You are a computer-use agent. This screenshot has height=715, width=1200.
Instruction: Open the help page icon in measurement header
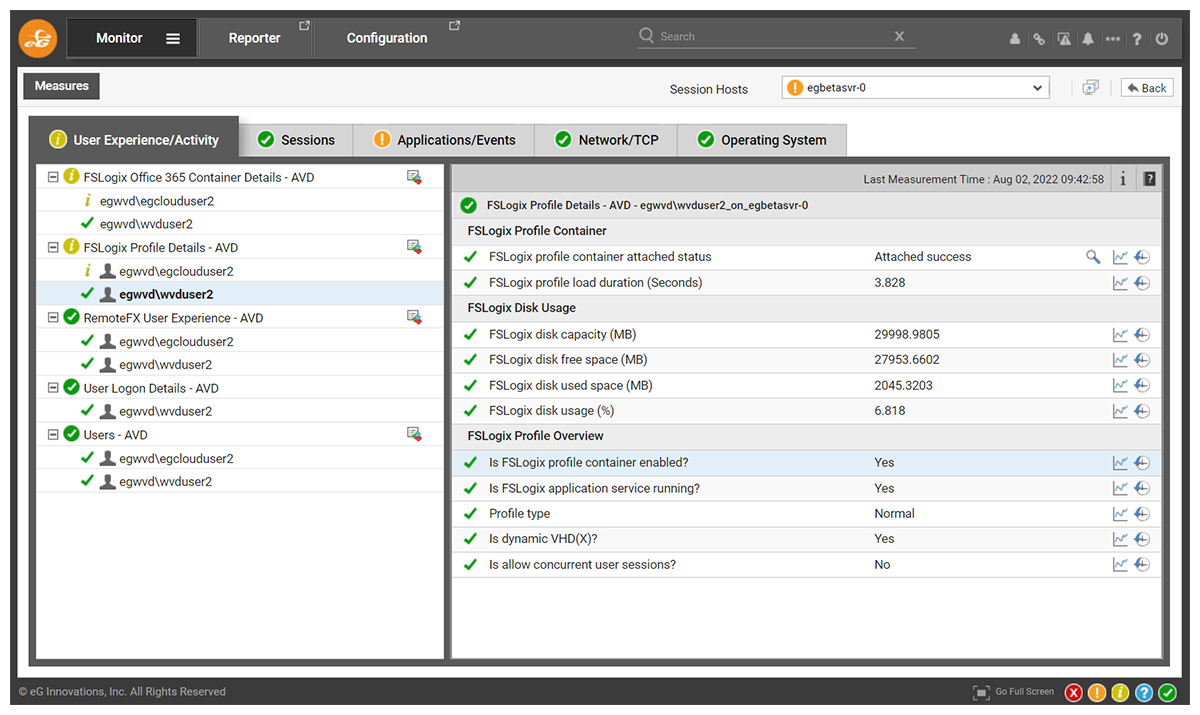coord(1149,179)
